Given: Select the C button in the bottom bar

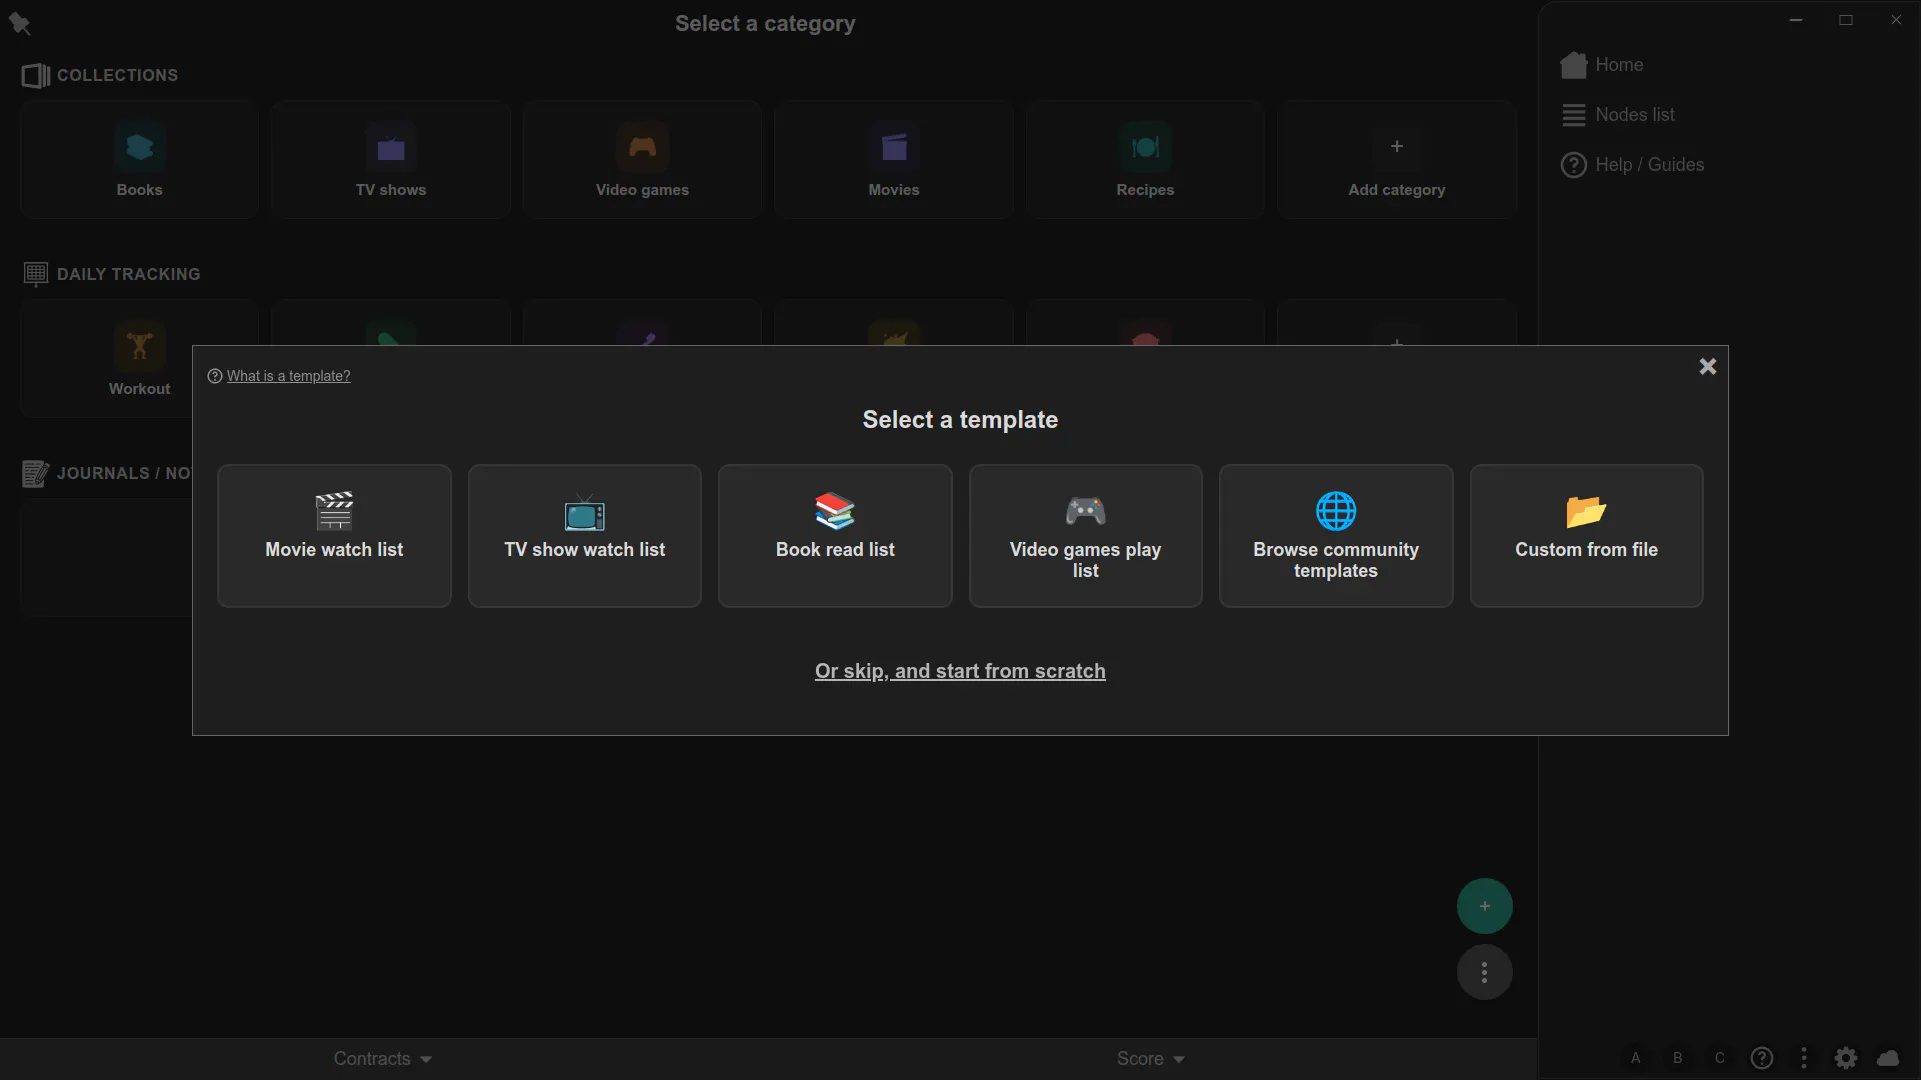Looking at the screenshot, I should (x=1720, y=1058).
